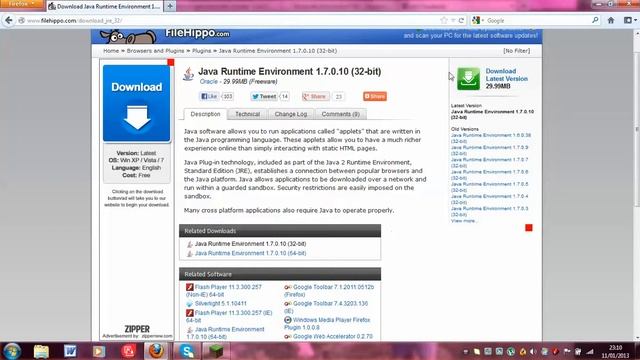Open old version Java Runtime 1.7.0.7 link

489,162
